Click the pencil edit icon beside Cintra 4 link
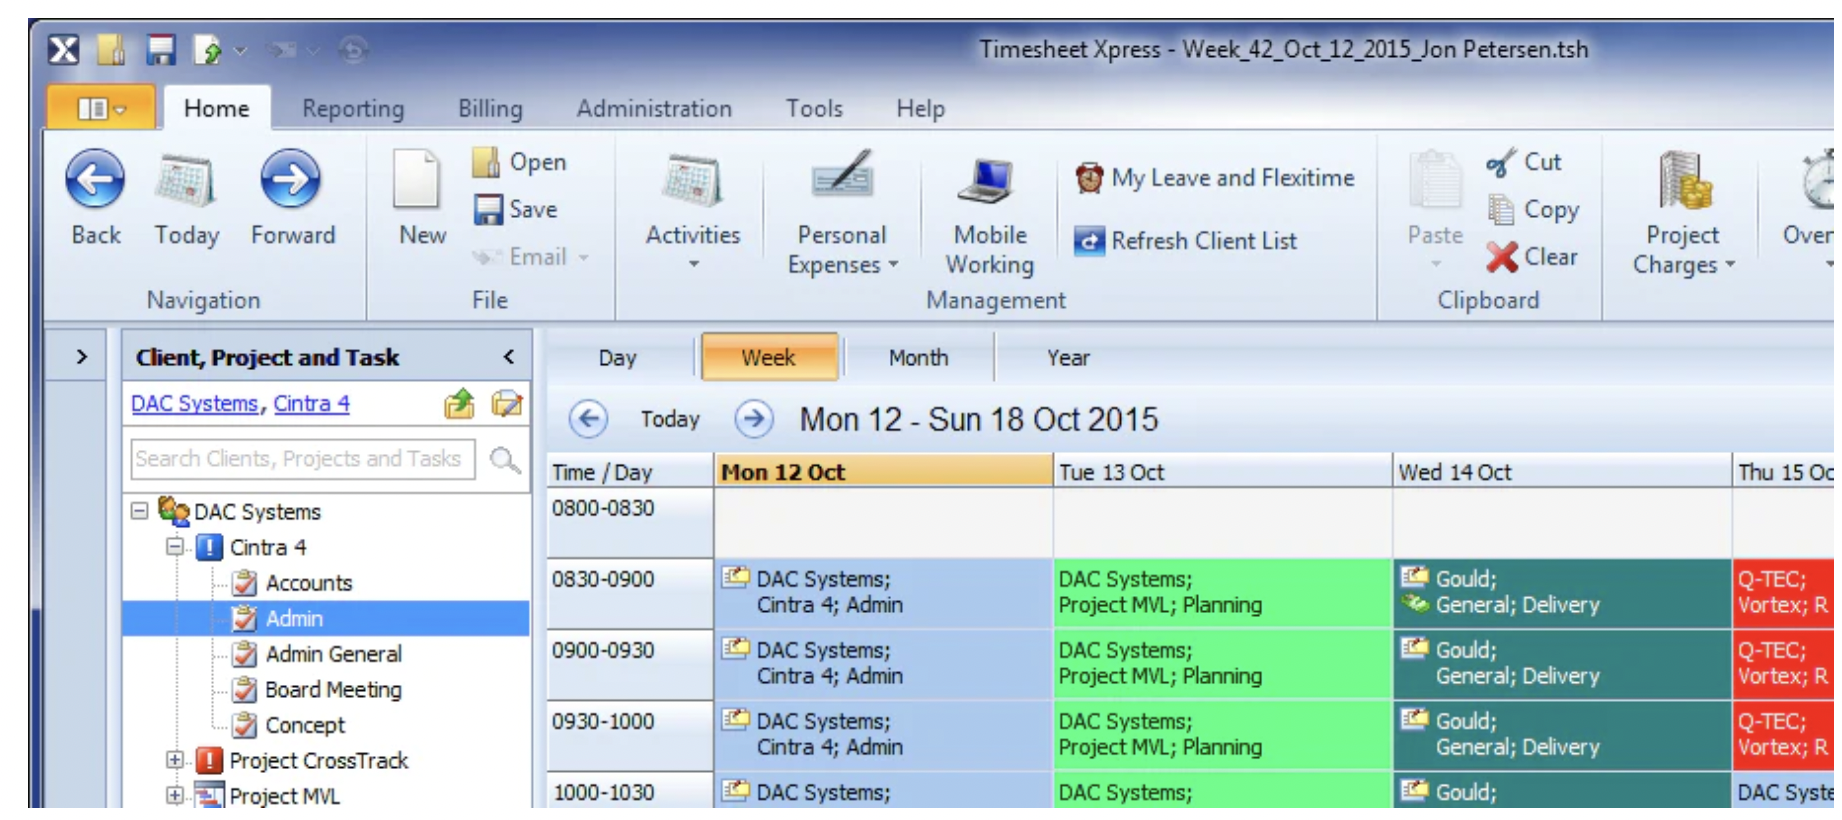 pos(507,403)
